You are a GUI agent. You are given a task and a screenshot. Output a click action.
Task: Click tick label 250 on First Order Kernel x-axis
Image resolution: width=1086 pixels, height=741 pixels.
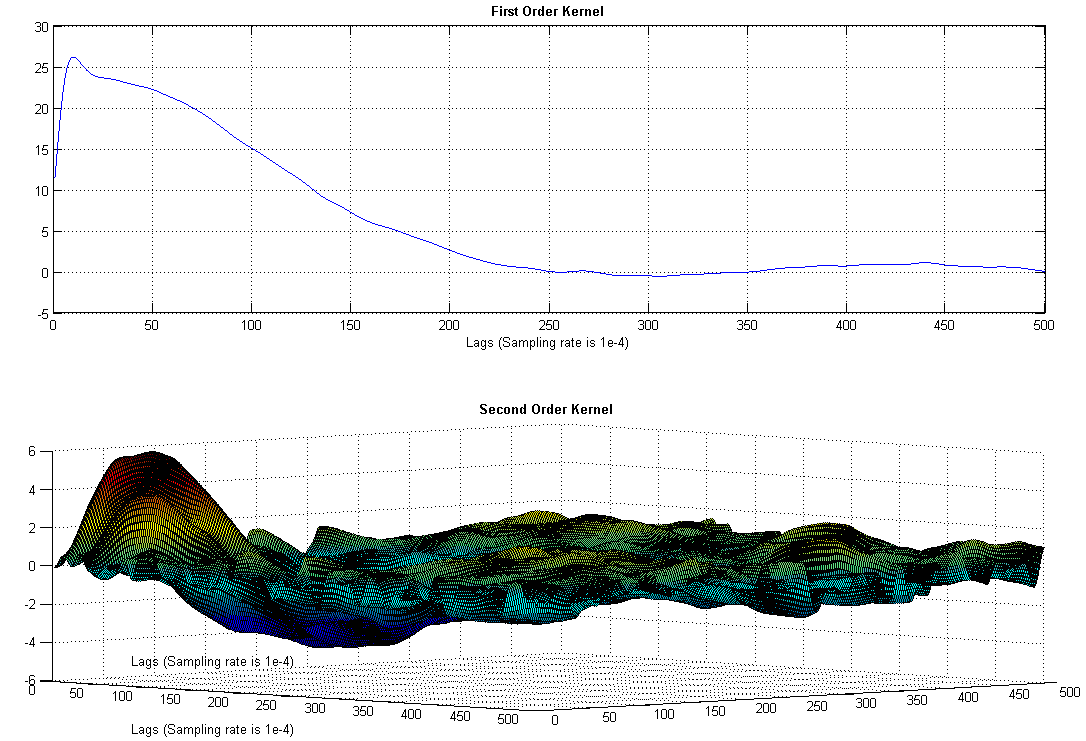tap(548, 326)
